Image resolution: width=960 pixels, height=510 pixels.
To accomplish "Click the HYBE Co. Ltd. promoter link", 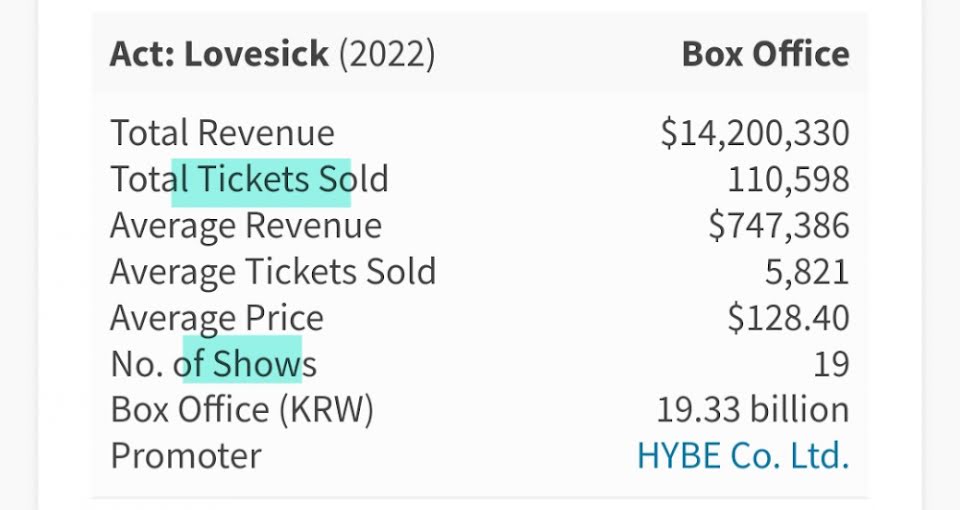I will coord(742,456).
